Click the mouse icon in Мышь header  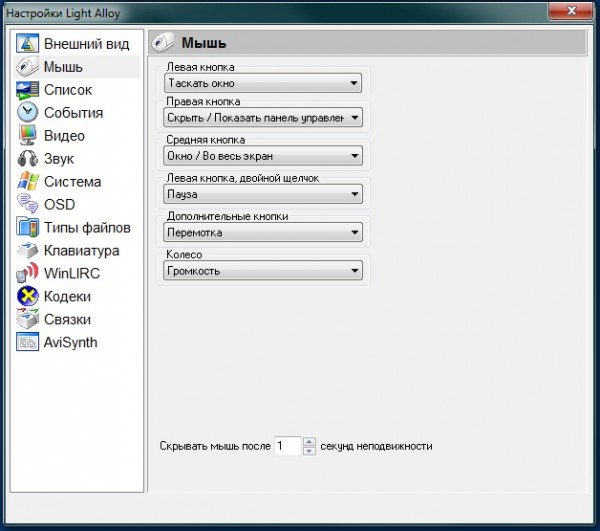click(x=163, y=42)
